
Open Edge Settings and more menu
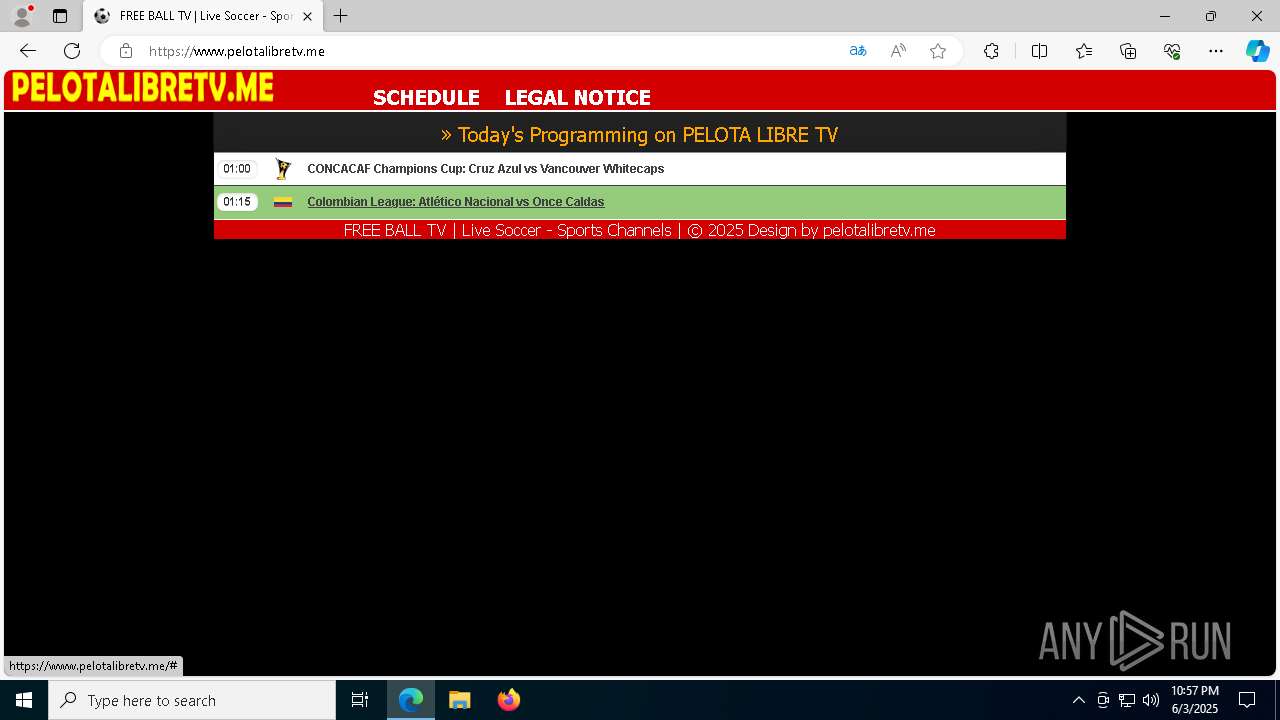1216,51
